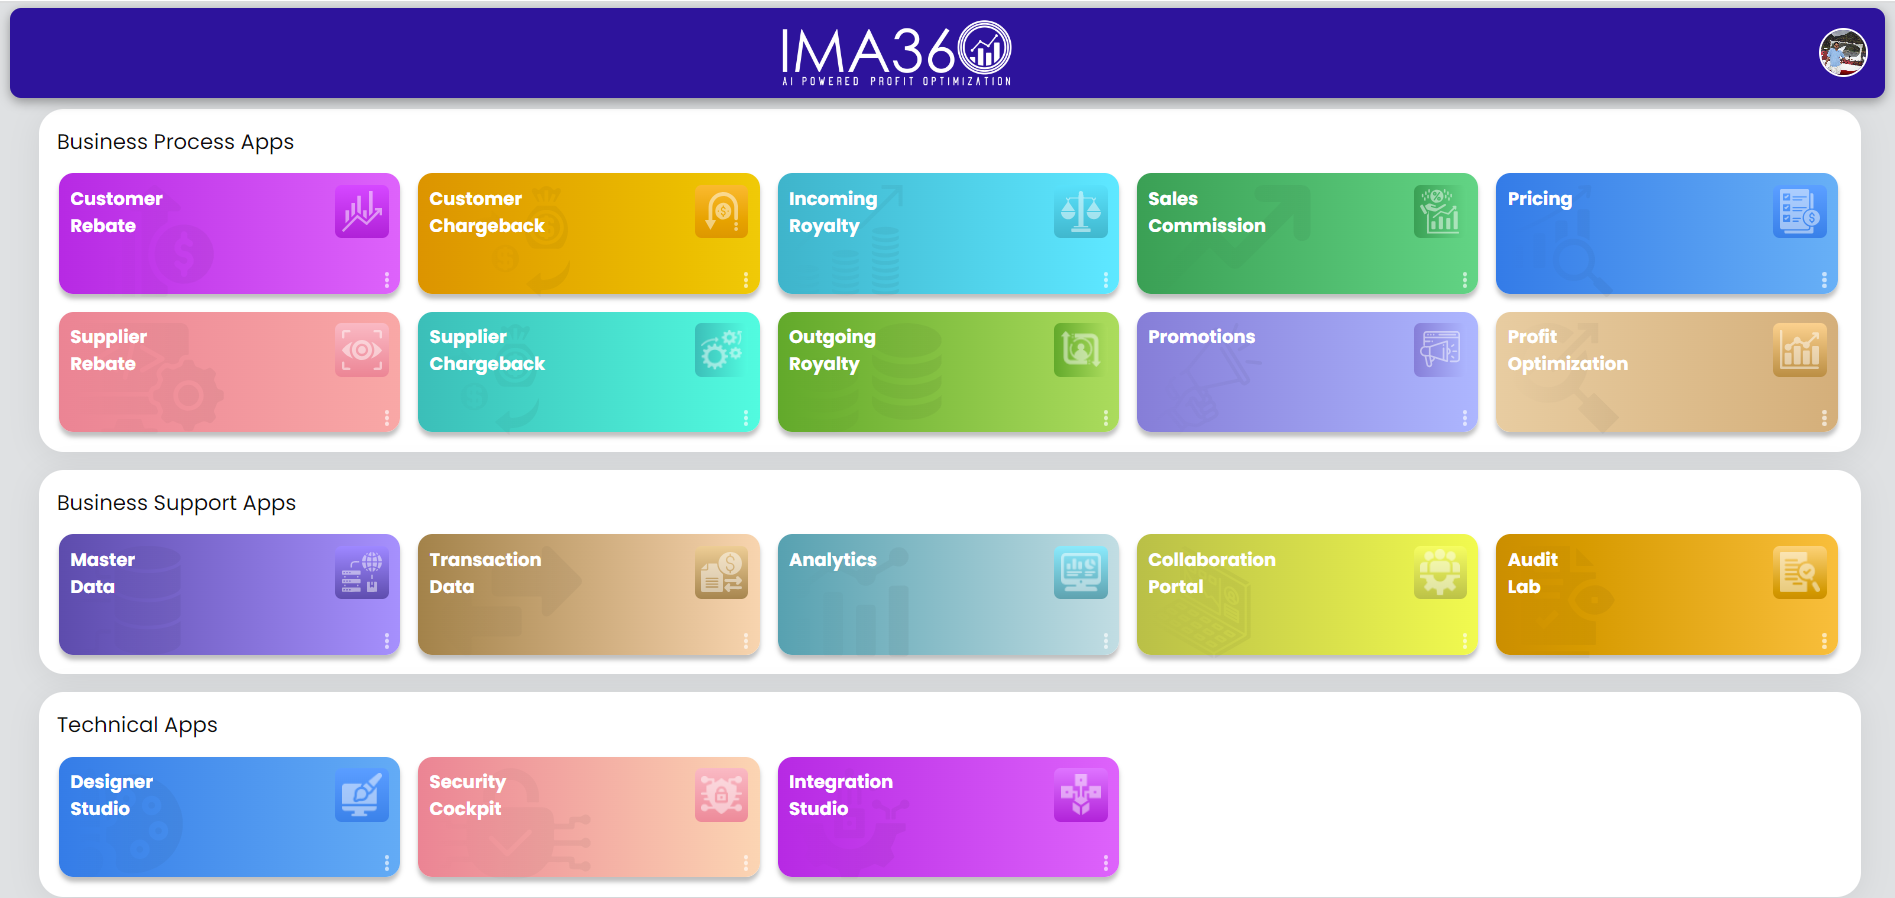
Task: Open the Incoming Royalty app label
Action: 833,212
